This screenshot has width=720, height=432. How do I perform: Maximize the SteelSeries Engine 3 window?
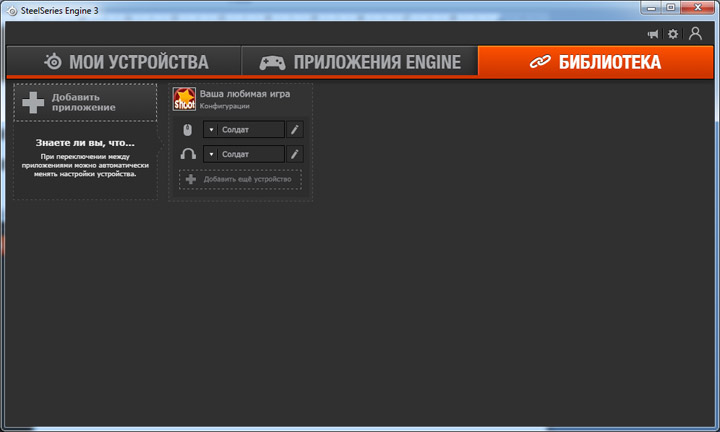[671, 8]
